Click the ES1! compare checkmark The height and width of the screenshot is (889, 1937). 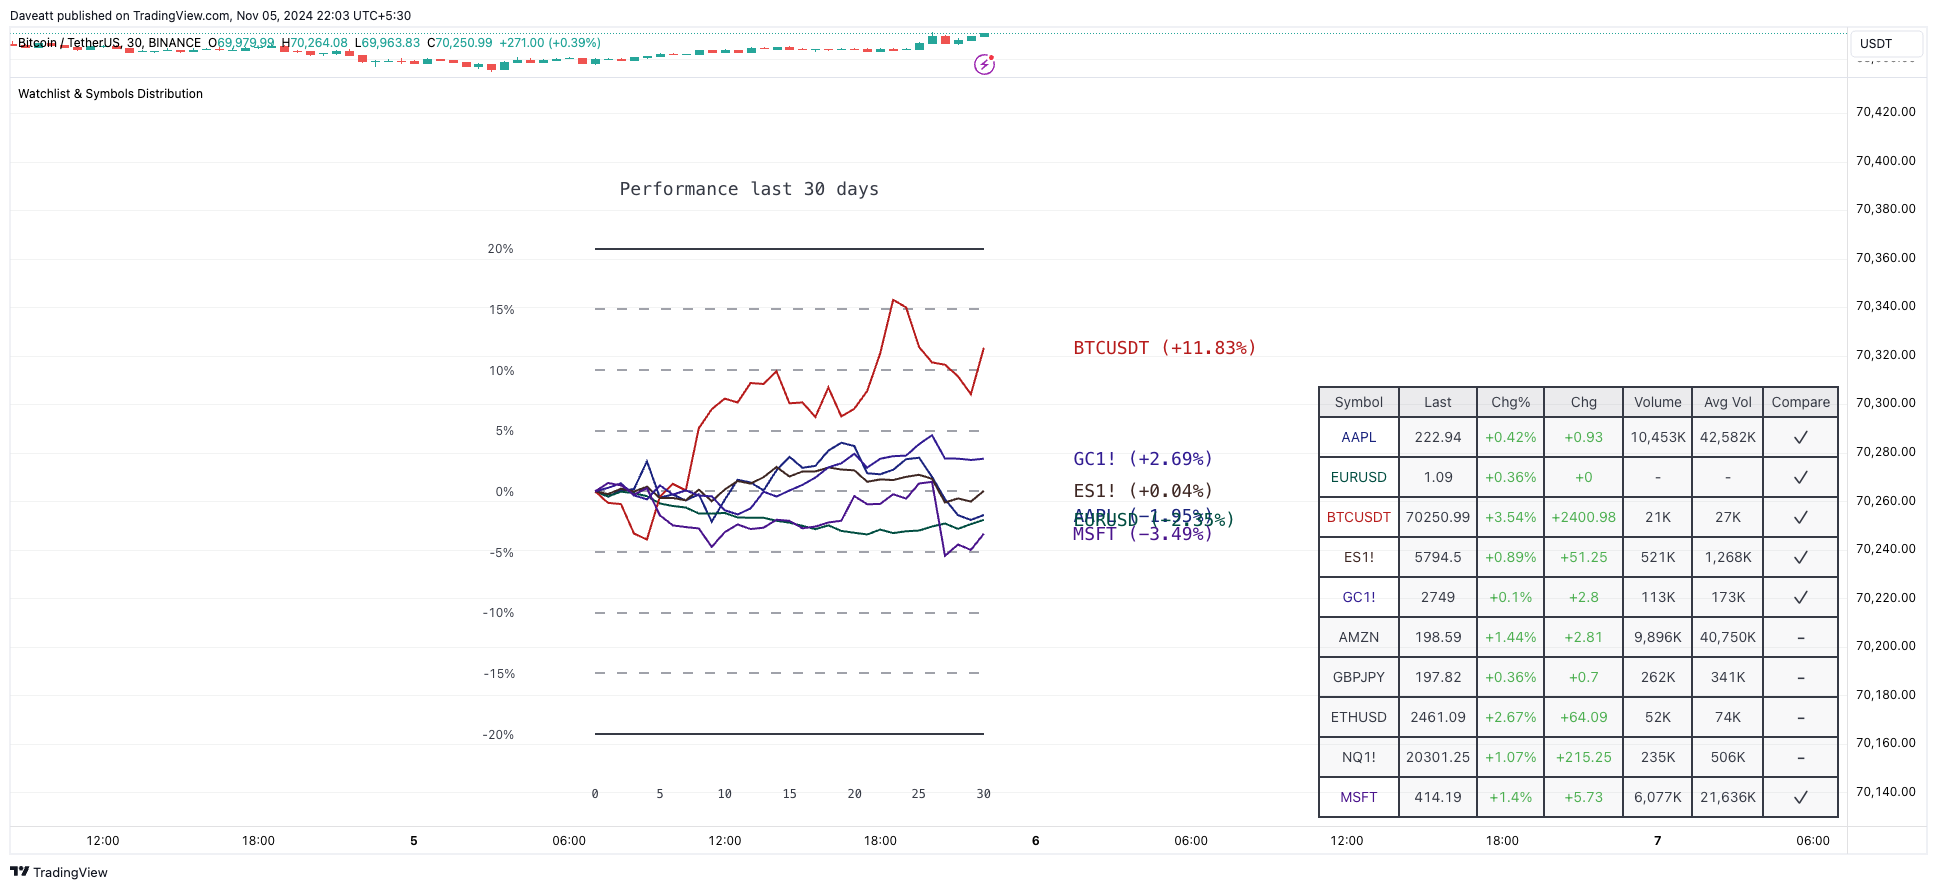point(1800,557)
